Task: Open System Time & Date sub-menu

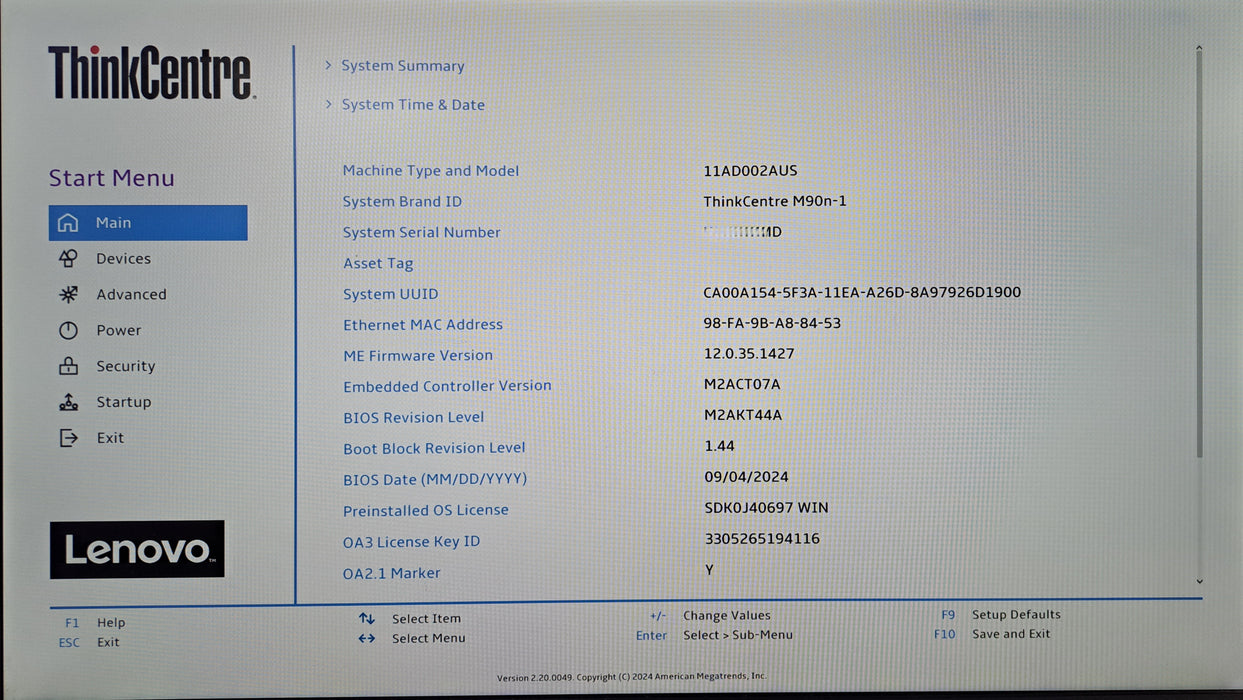Action: tap(413, 105)
